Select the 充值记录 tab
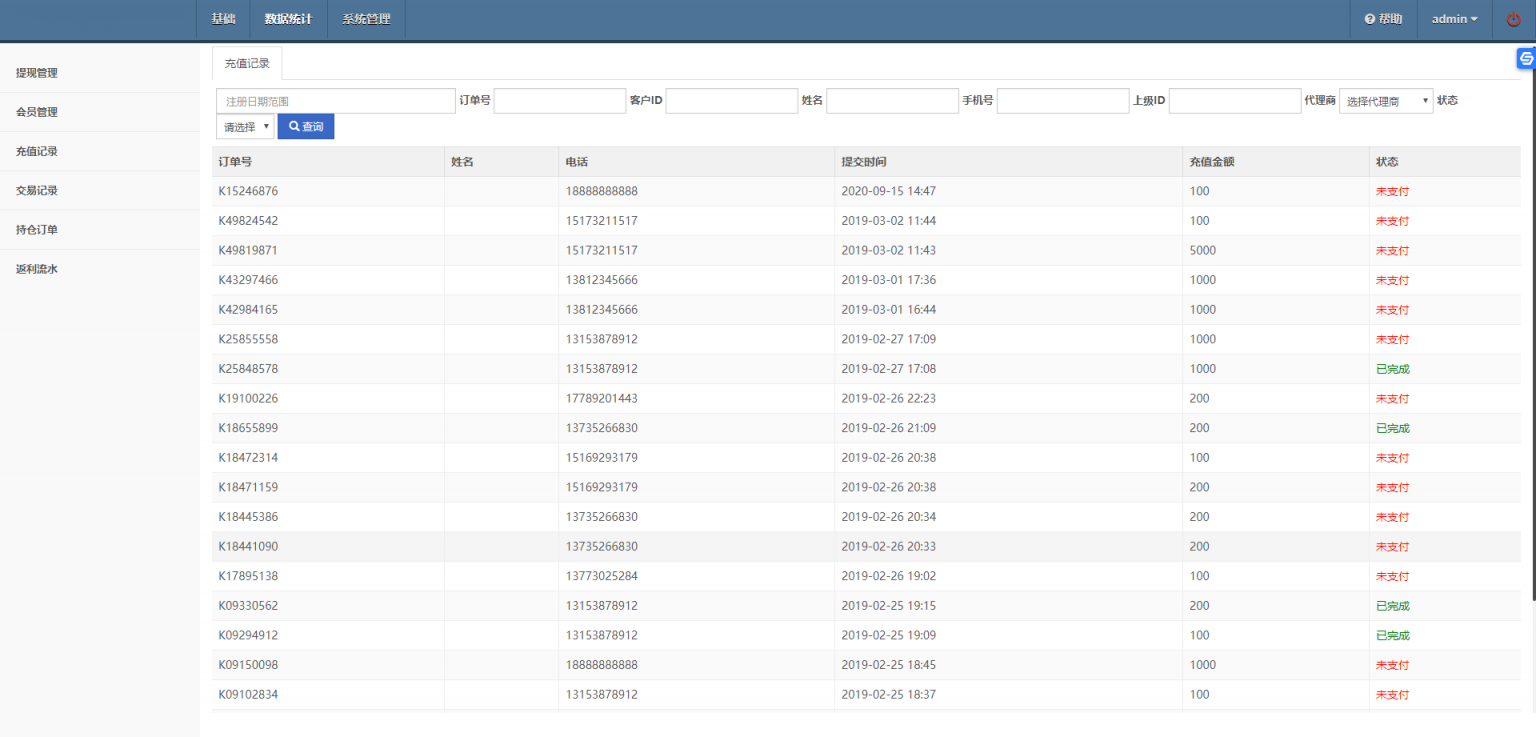The image size is (1536, 737). 247,63
